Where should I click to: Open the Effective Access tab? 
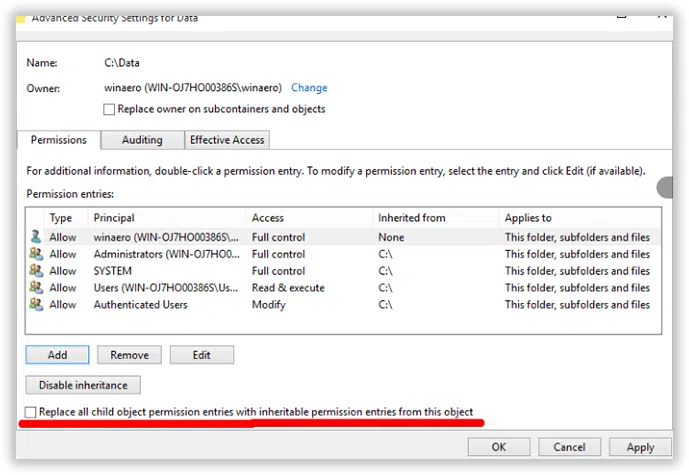[226, 140]
